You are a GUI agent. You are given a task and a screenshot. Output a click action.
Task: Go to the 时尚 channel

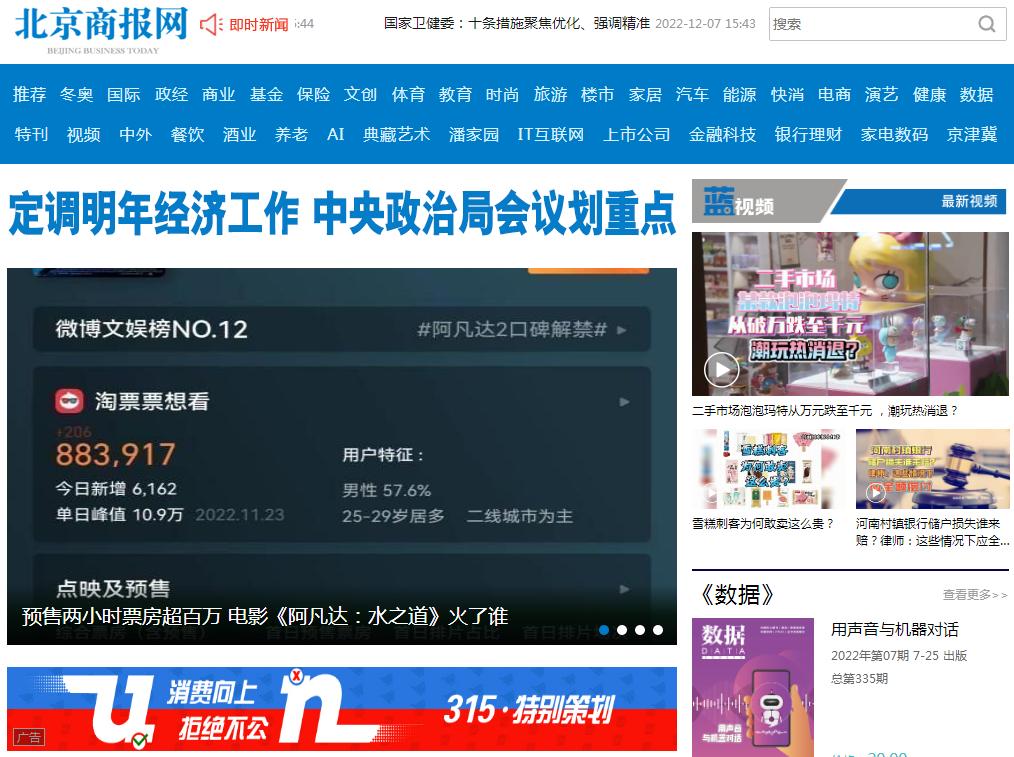click(502, 94)
